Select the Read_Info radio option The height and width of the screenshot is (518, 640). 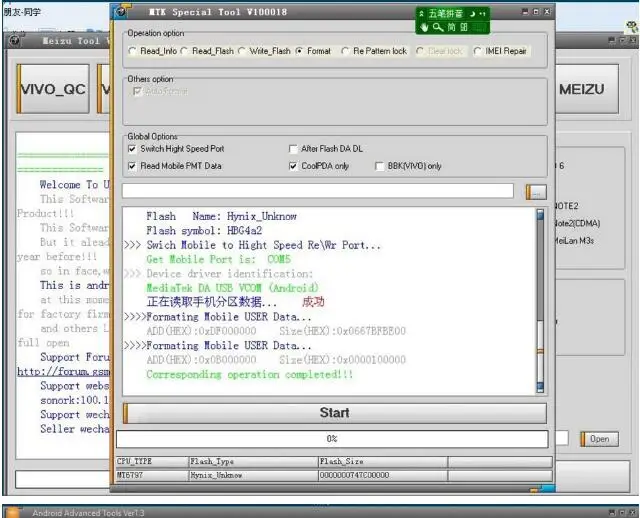[153, 51]
